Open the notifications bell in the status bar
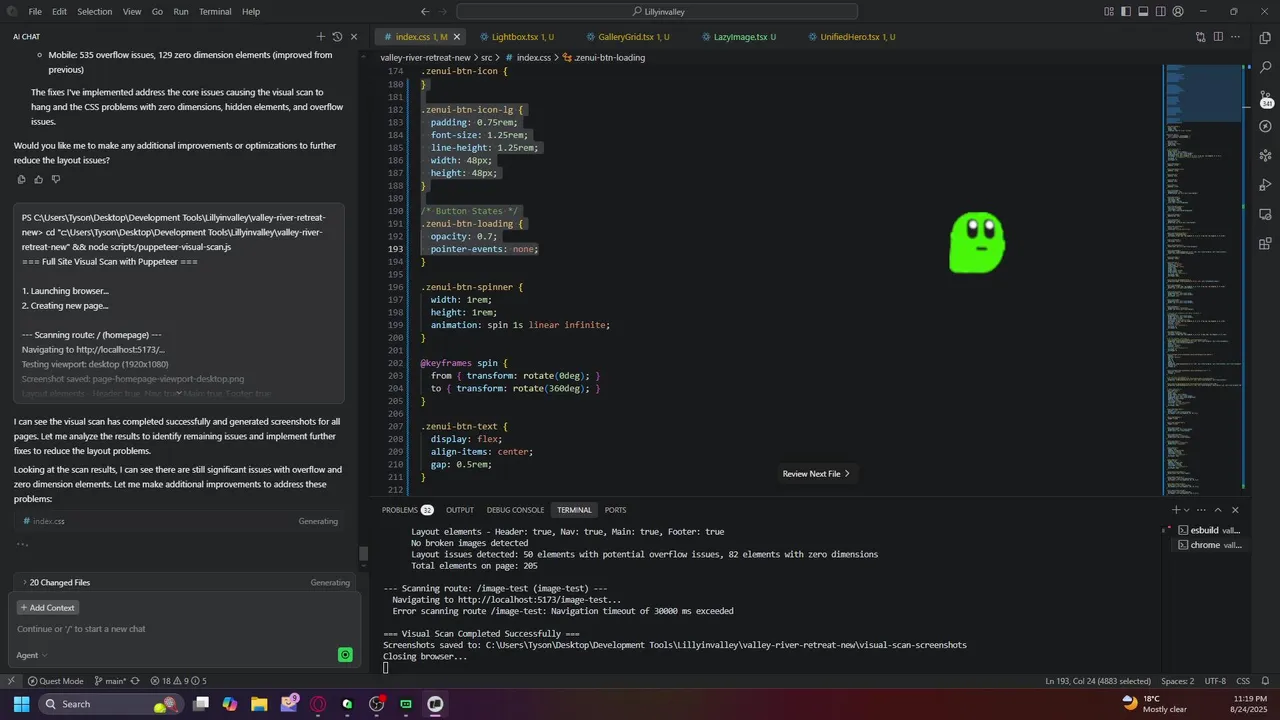This screenshot has width=1280, height=720. click(x=1265, y=681)
